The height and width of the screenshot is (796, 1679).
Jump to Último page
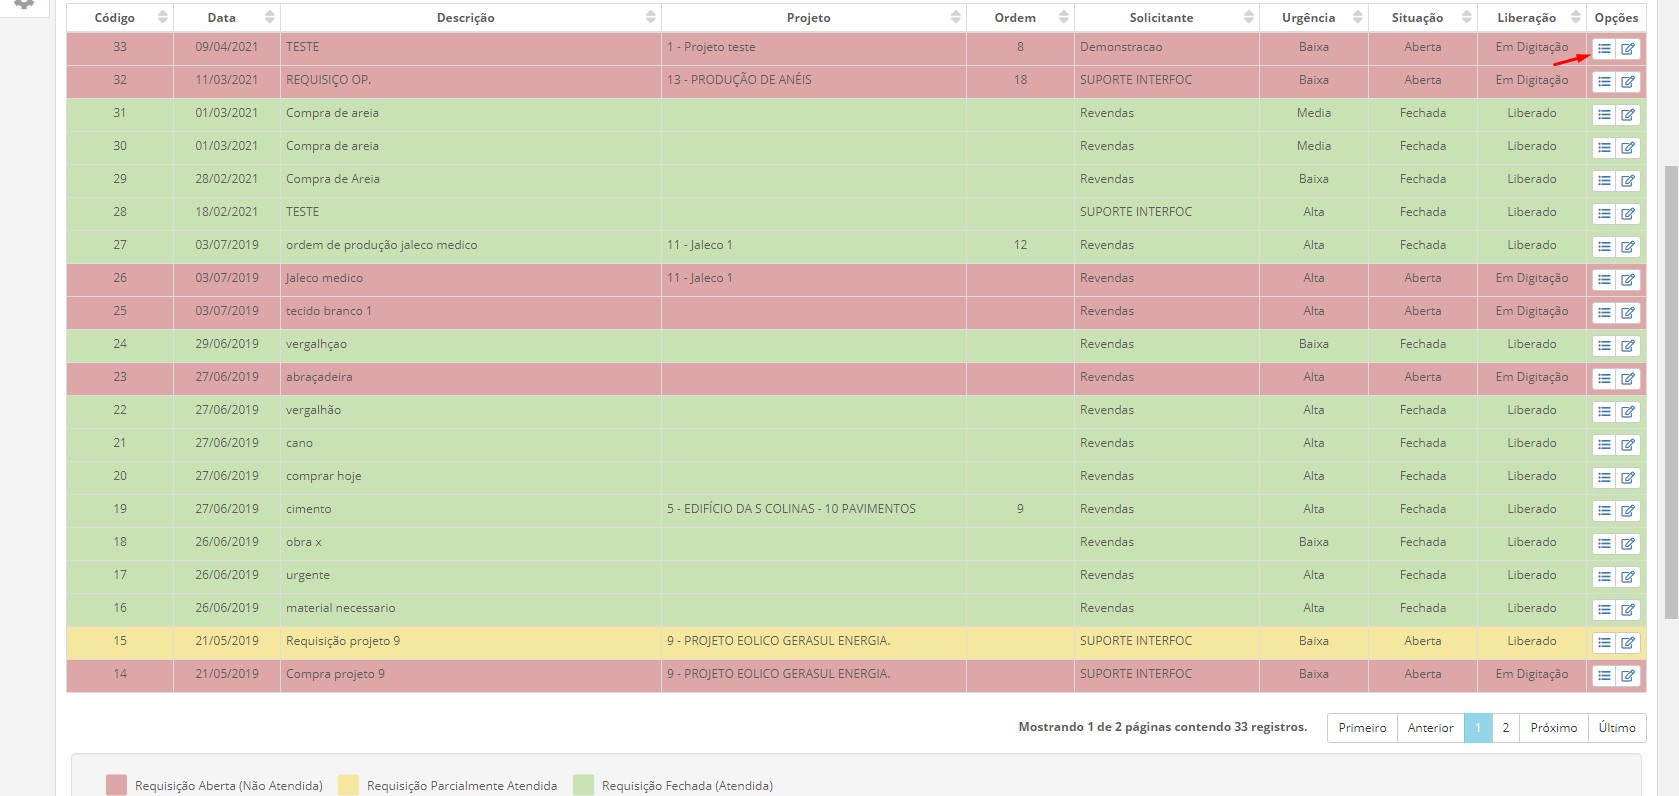(x=1617, y=728)
